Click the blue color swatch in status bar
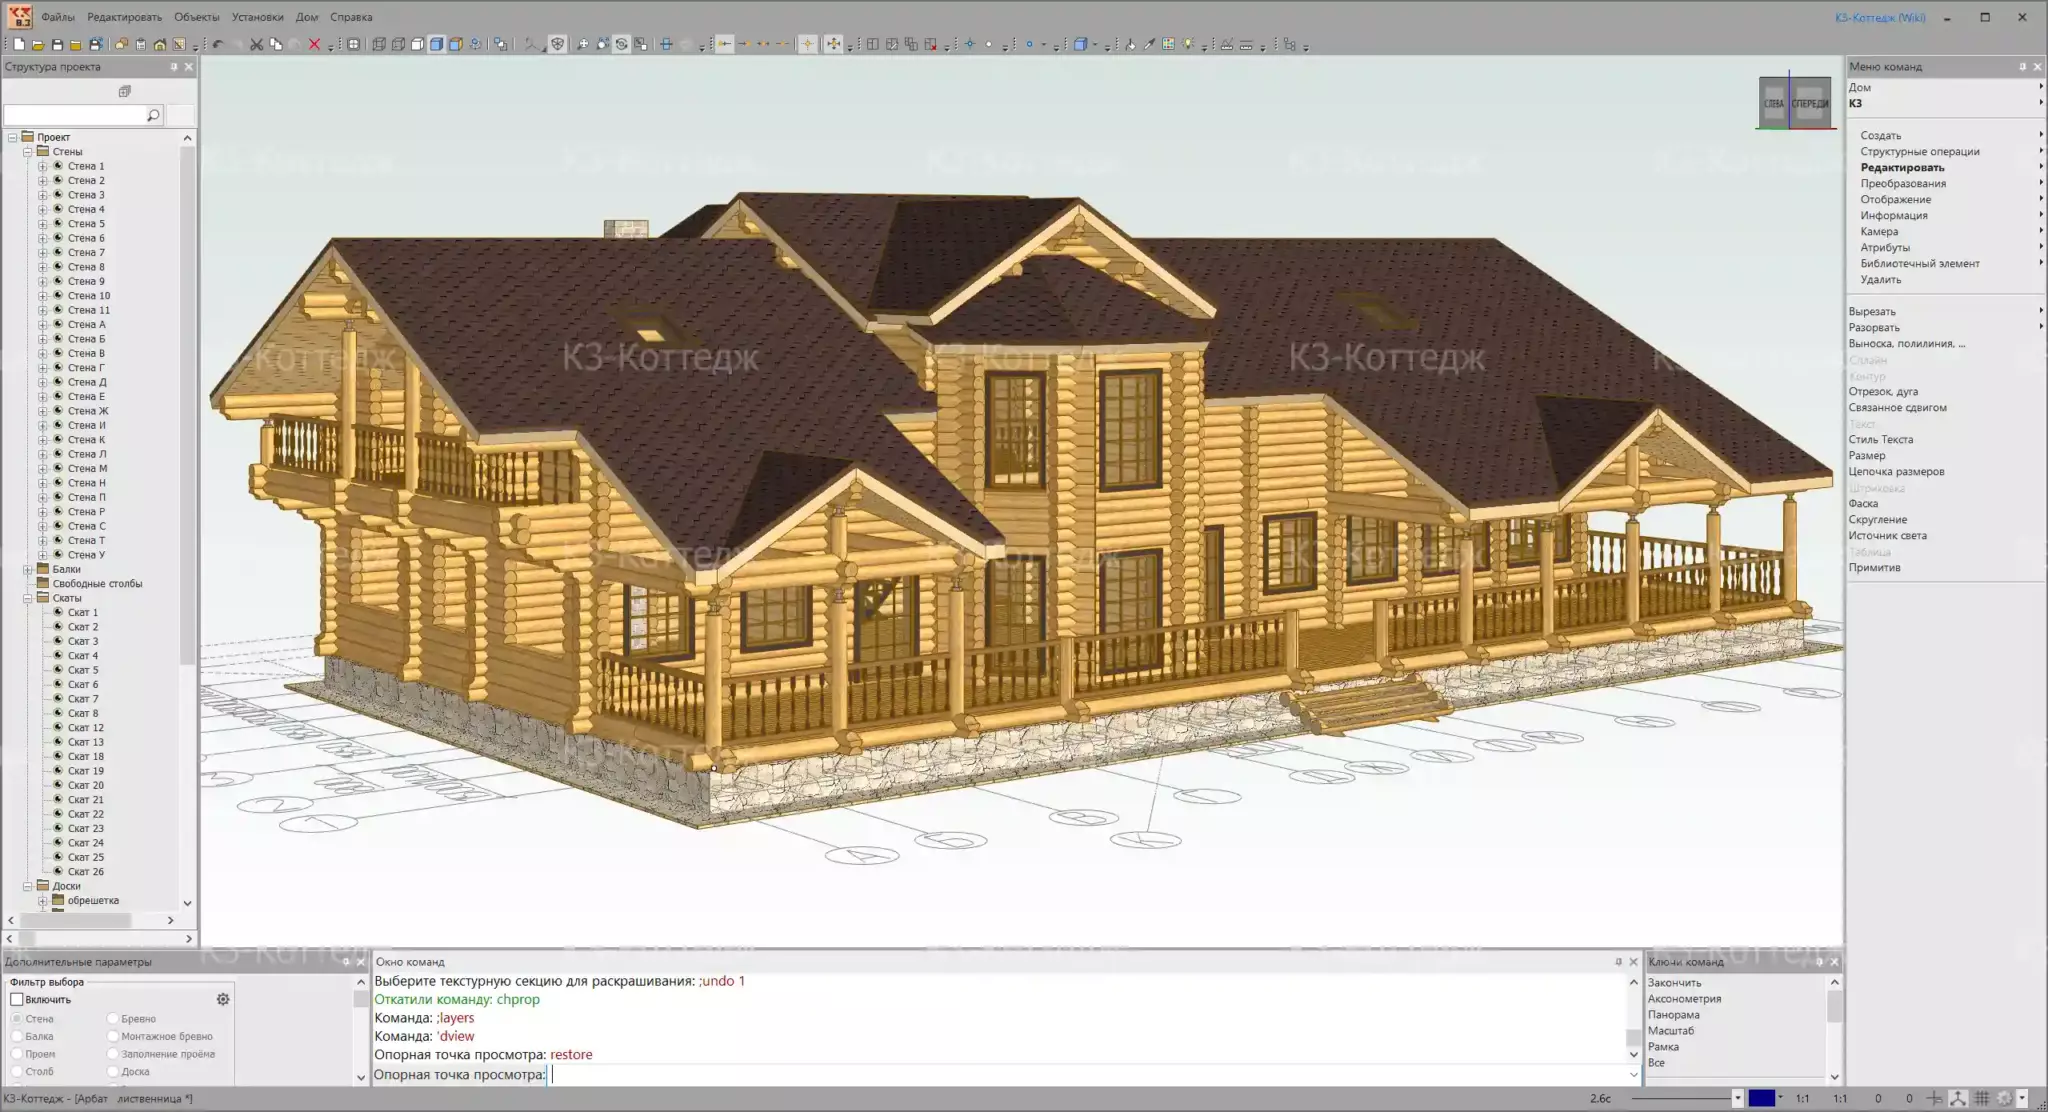Image resolution: width=2048 pixels, height=1112 pixels. pos(1761,1098)
